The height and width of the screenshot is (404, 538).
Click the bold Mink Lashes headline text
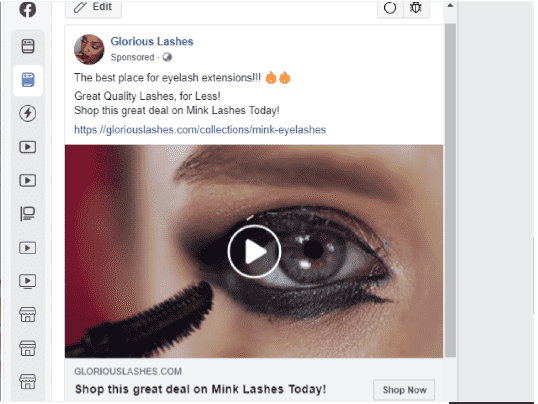tap(200, 389)
